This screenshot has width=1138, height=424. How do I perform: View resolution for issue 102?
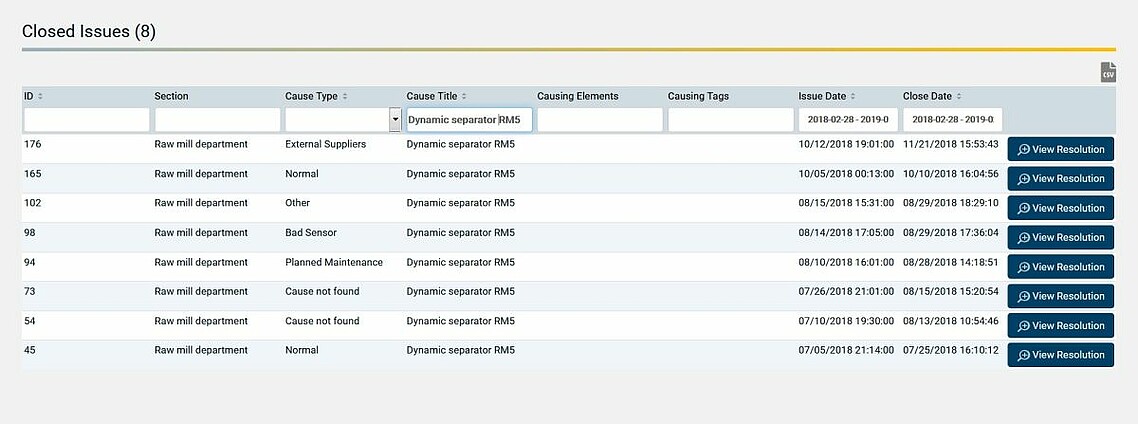tap(1060, 208)
